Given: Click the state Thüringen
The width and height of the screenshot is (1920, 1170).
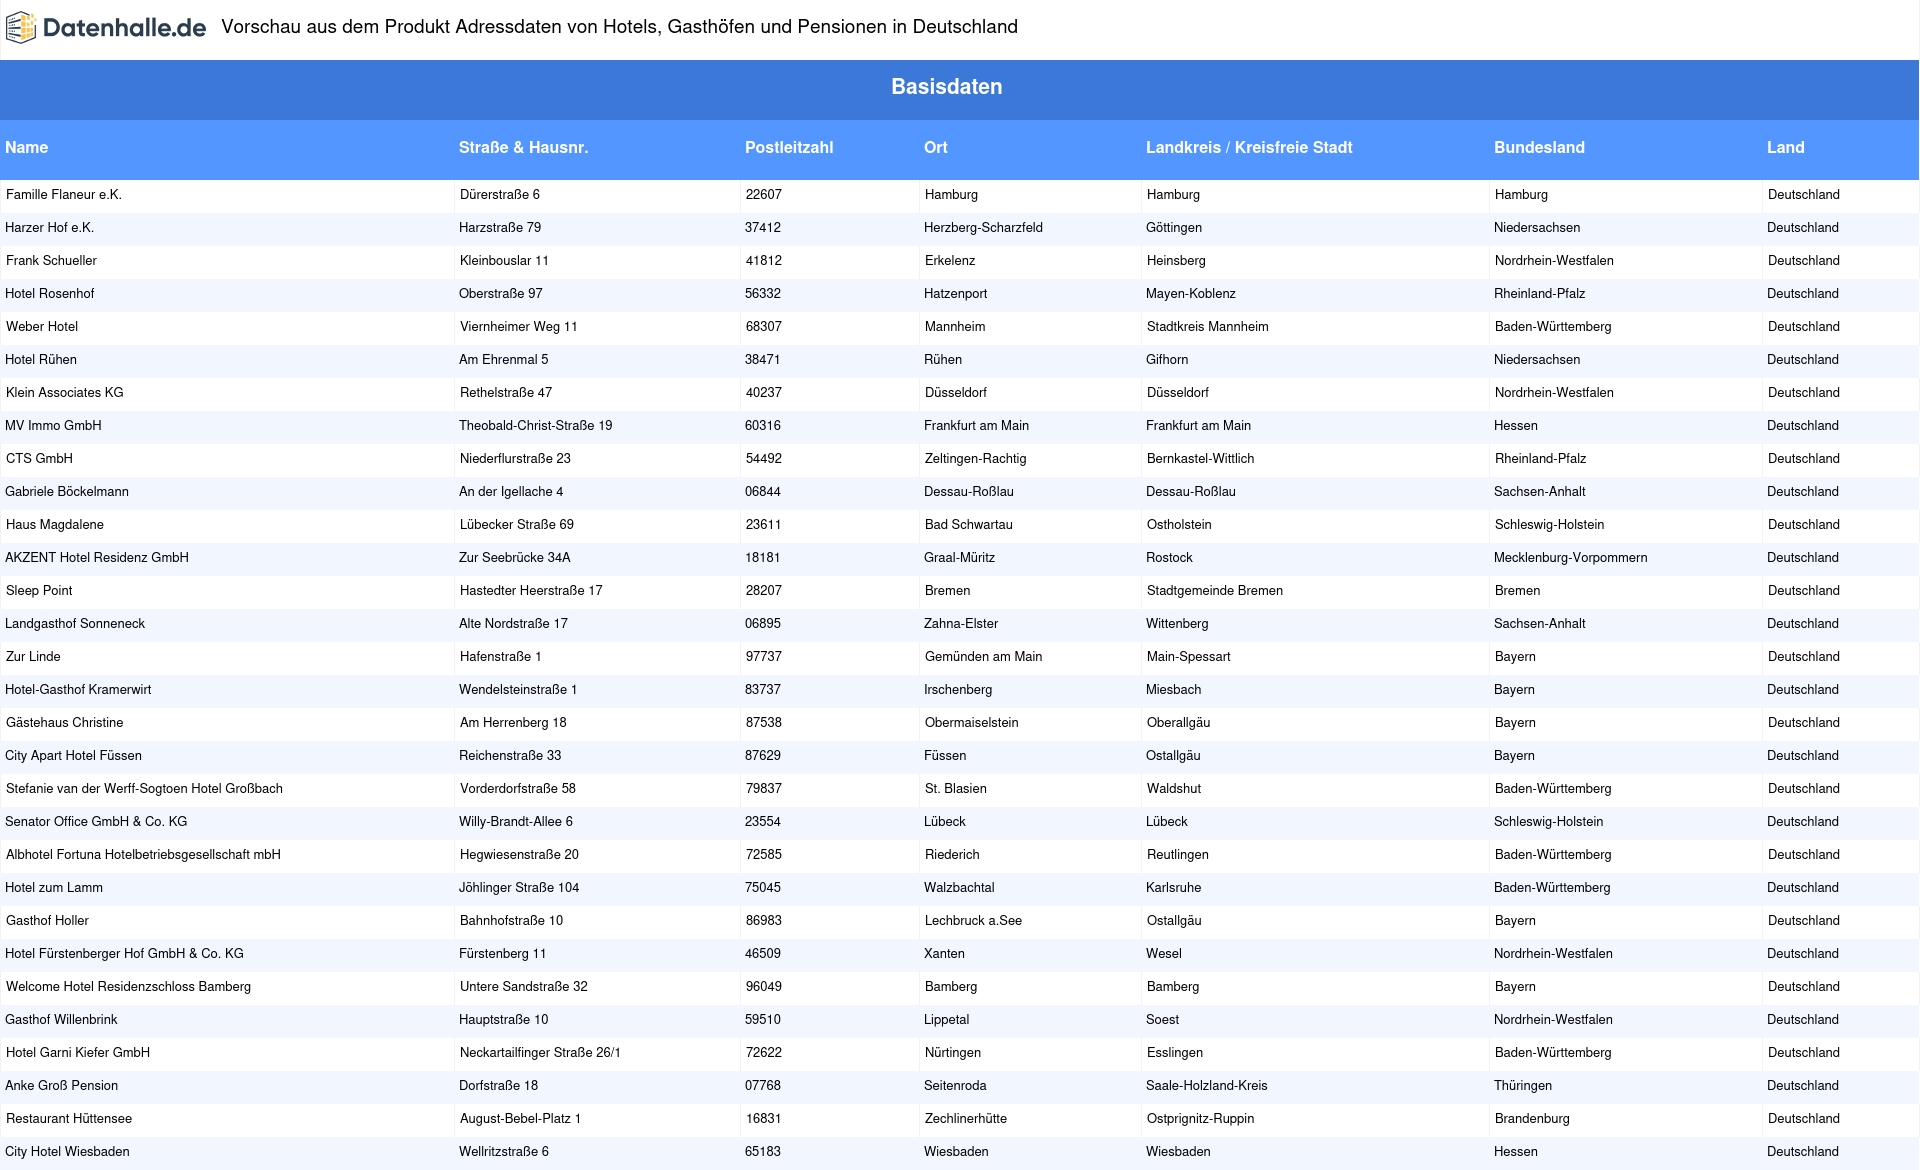Looking at the screenshot, I should pos(1523,1086).
